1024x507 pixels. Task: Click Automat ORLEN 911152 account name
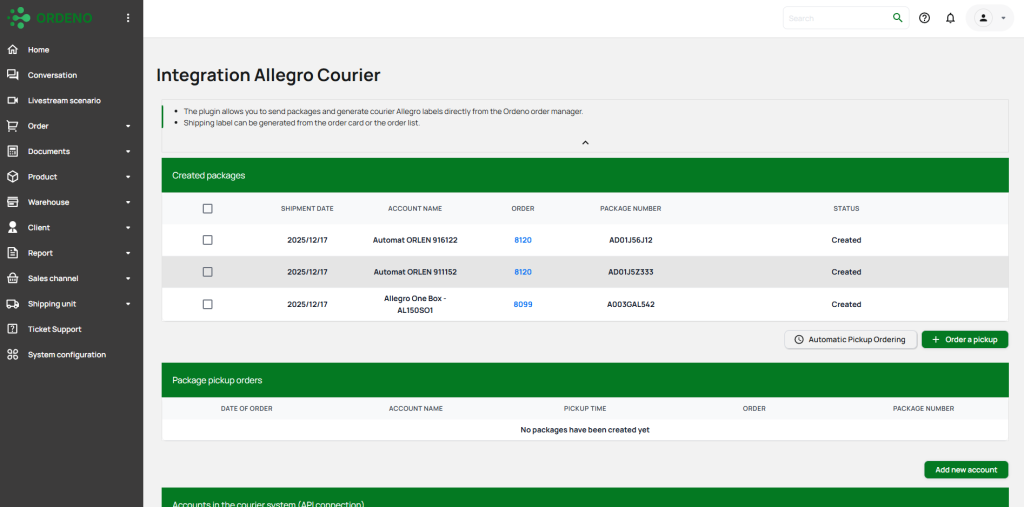415,272
